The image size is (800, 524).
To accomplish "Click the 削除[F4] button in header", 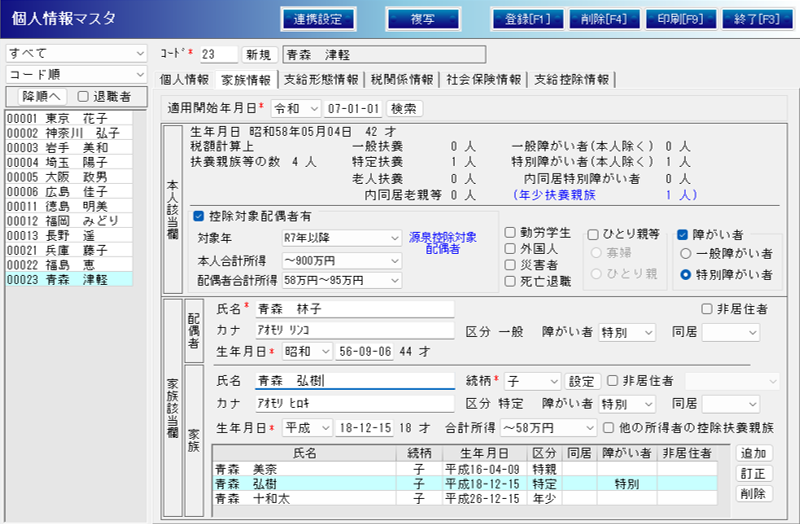I will coord(604,19).
